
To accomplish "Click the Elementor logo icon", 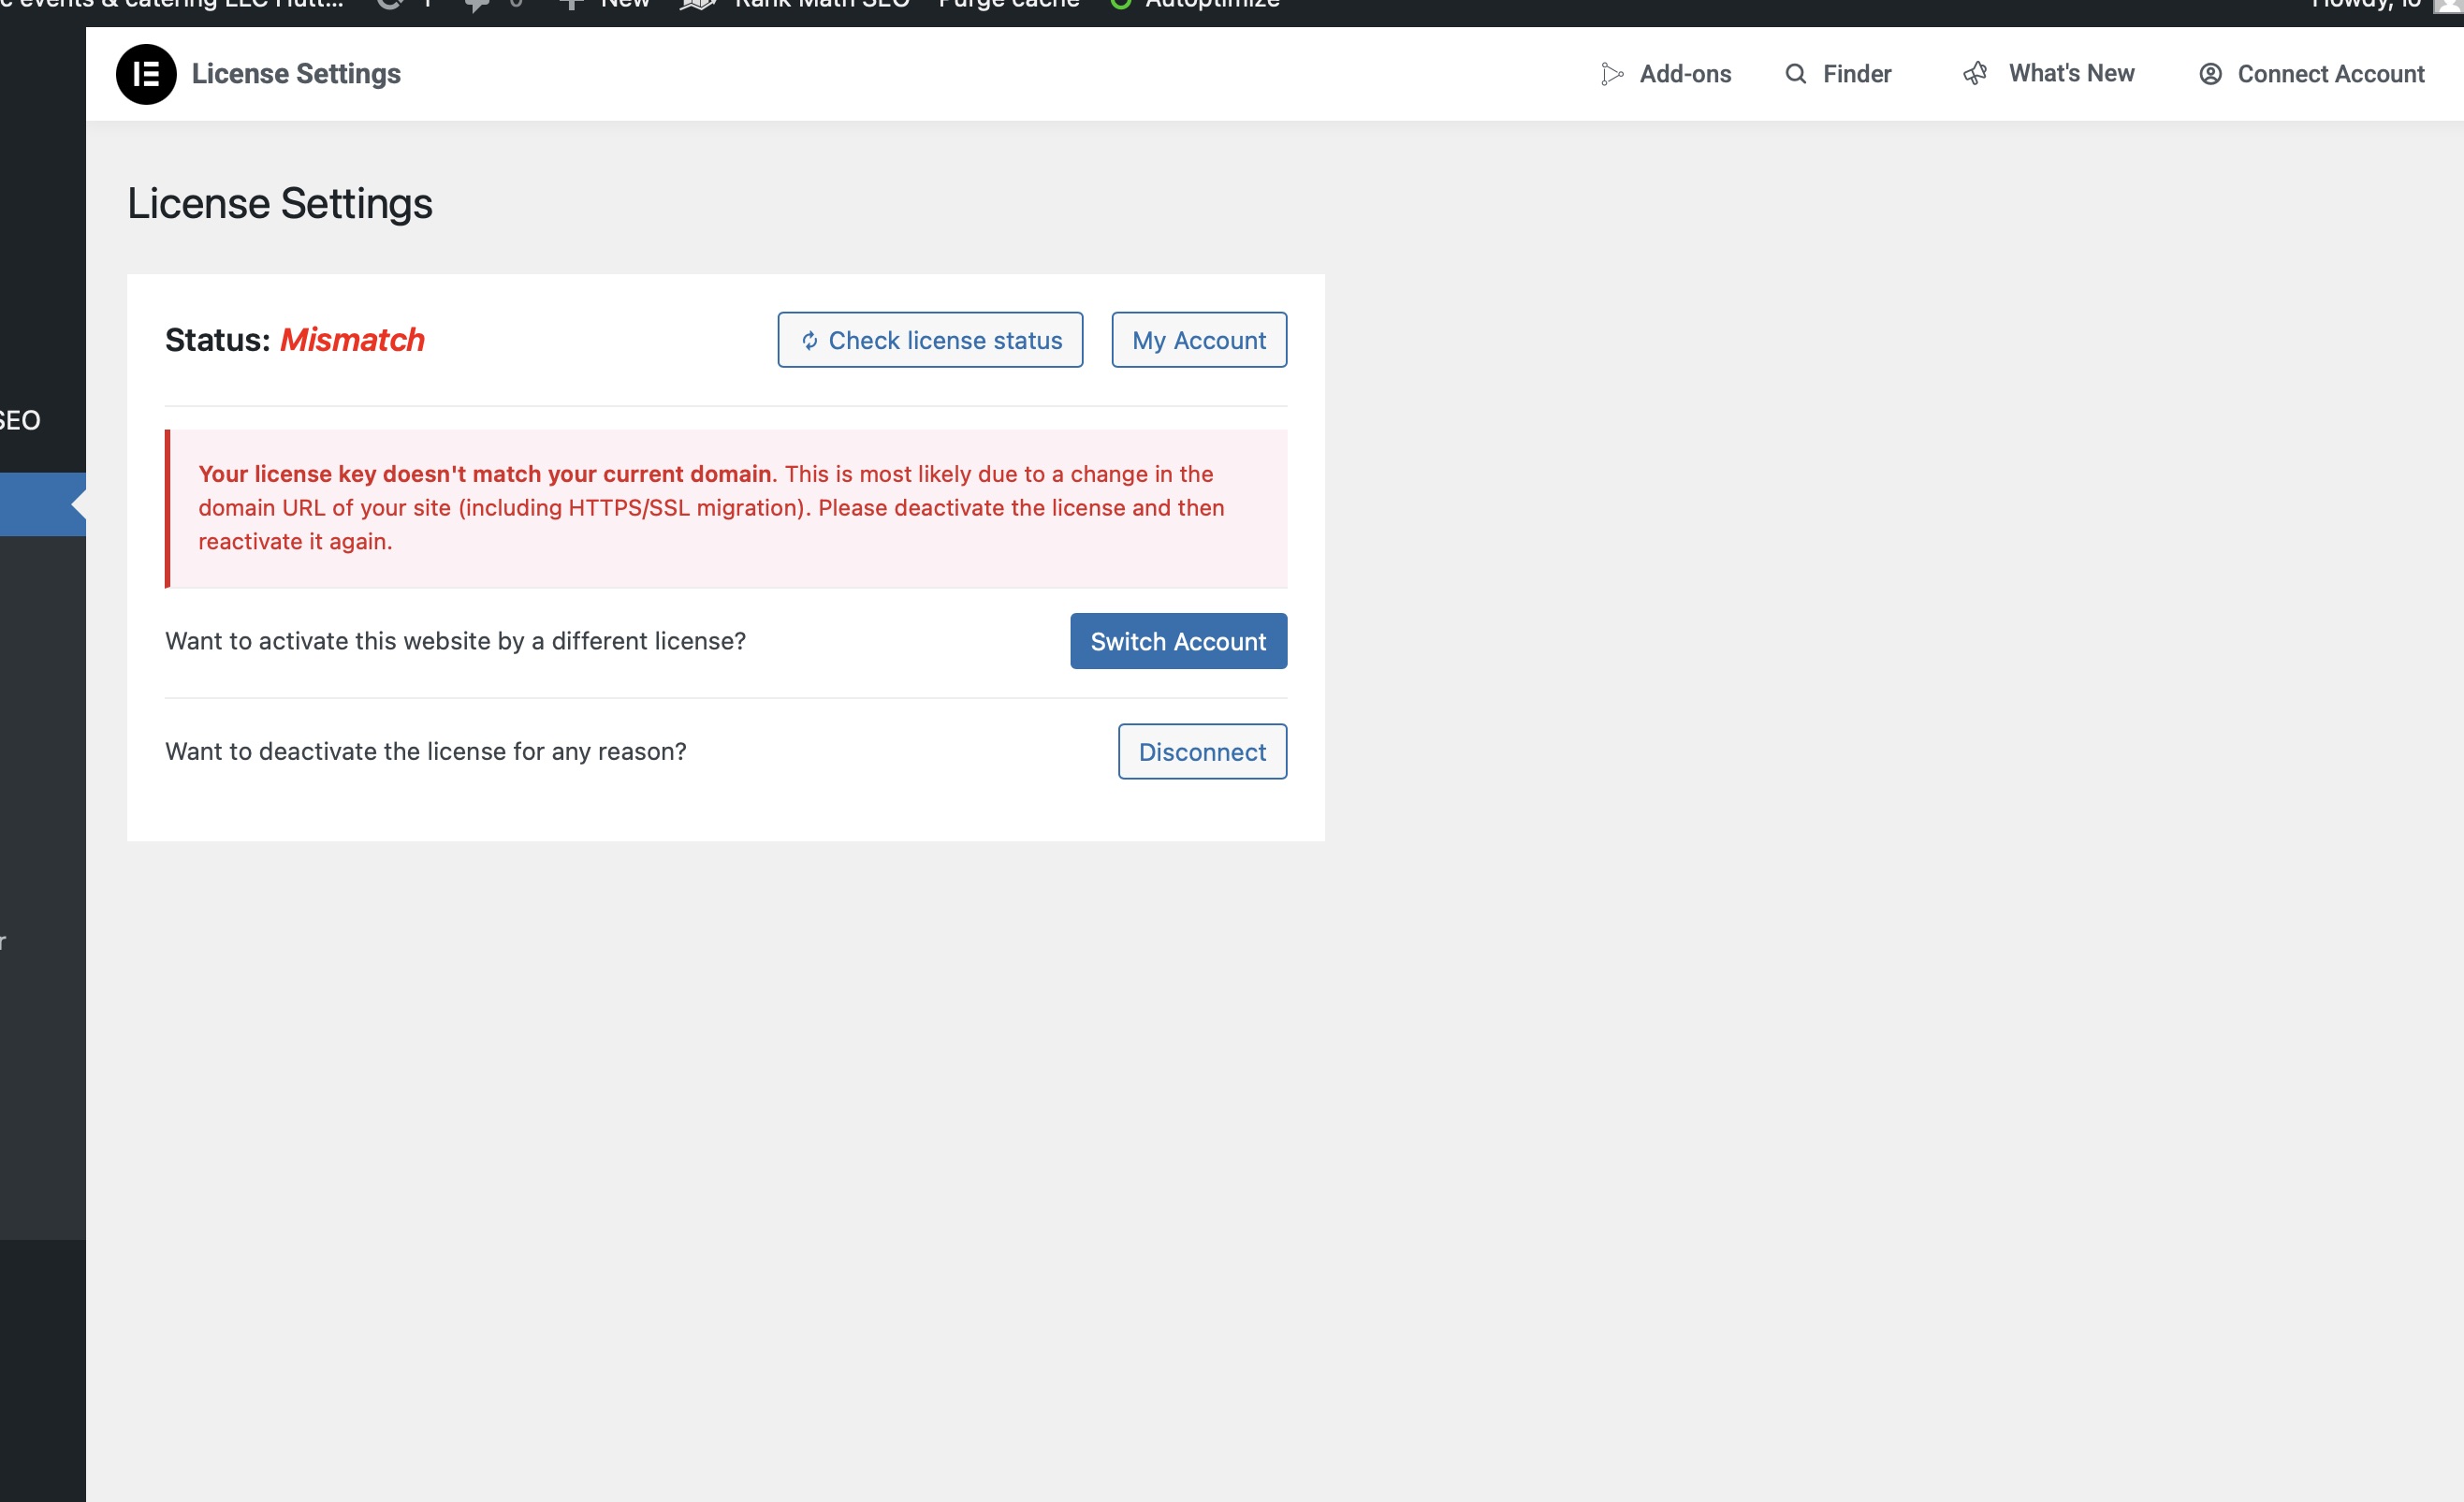I will coord(146,74).
